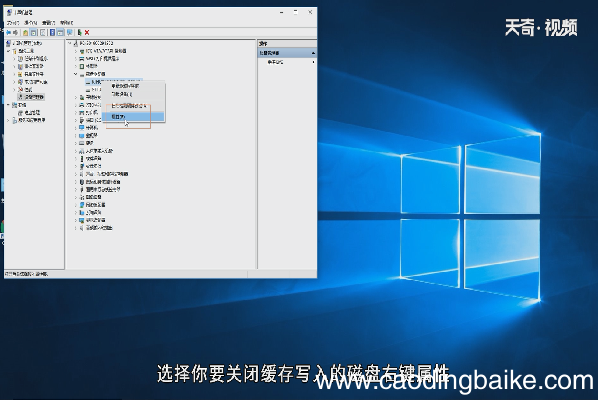Click the blue Help toolbar icon
Image resolution: width=598 pixels, height=400 pixels.
(x=53, y=33)
